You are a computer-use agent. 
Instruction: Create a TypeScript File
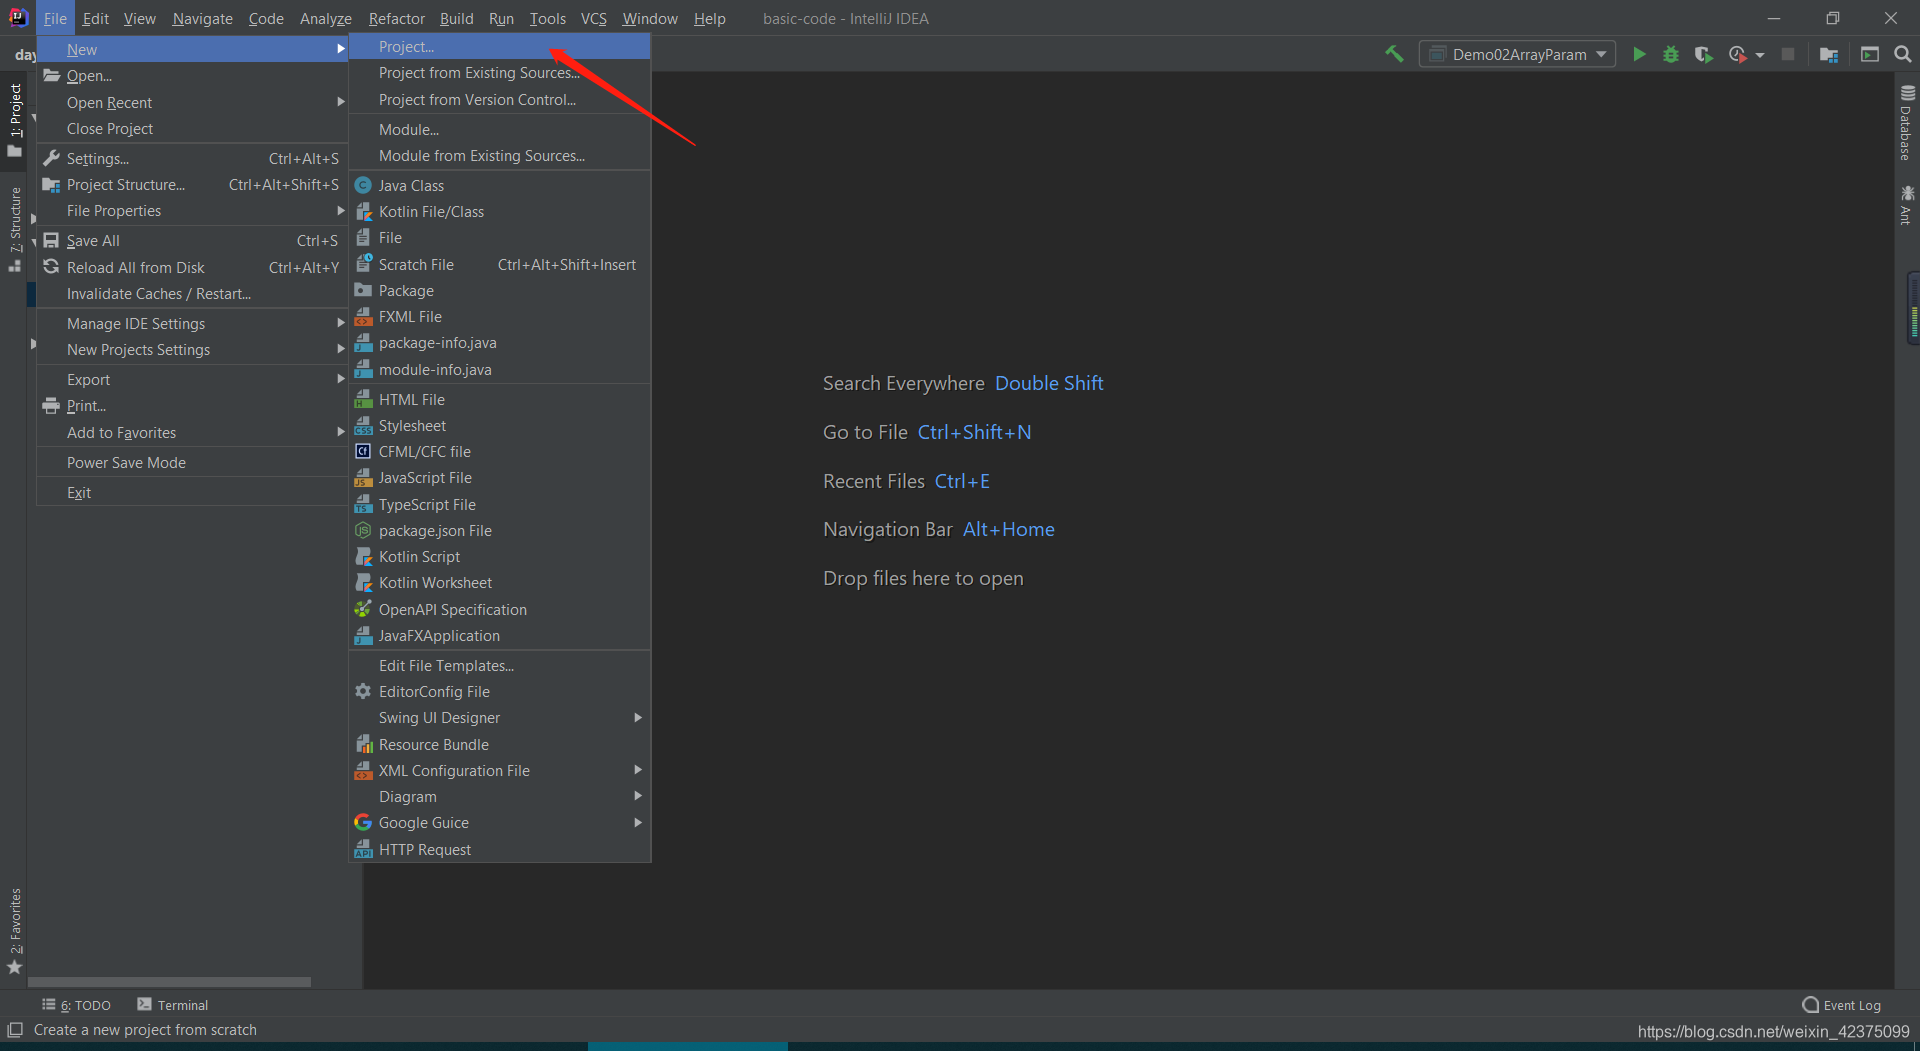pos(499,505)
